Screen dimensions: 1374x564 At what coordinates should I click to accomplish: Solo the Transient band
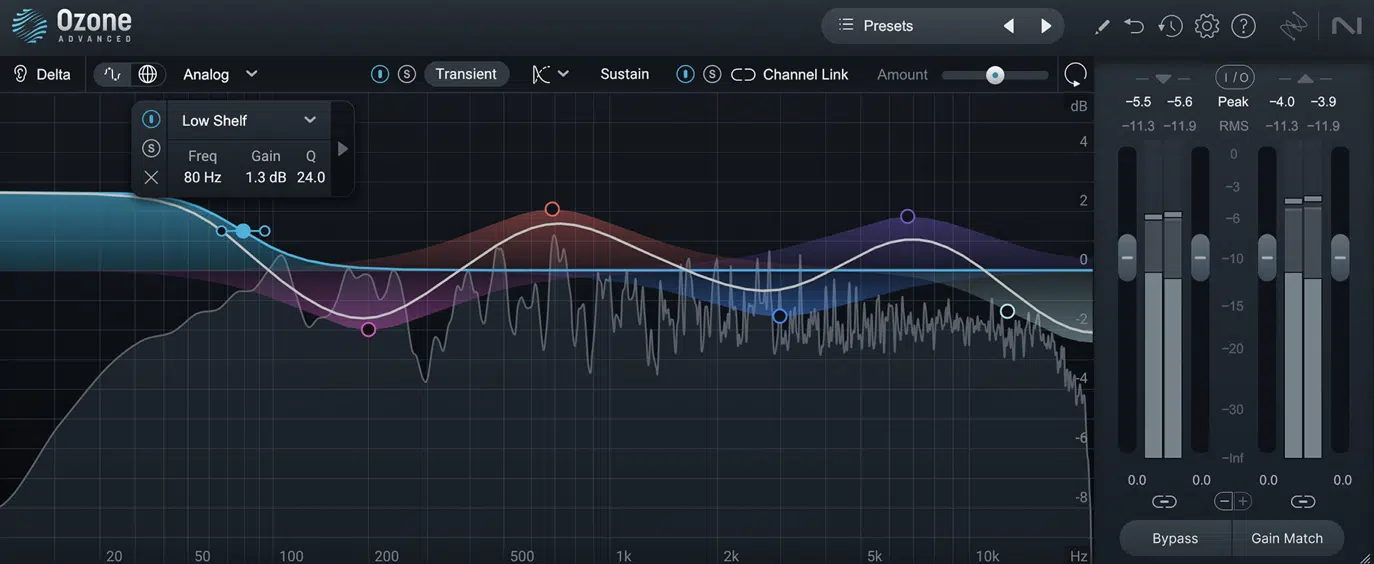pyautogui.click(x=407, y=74)
